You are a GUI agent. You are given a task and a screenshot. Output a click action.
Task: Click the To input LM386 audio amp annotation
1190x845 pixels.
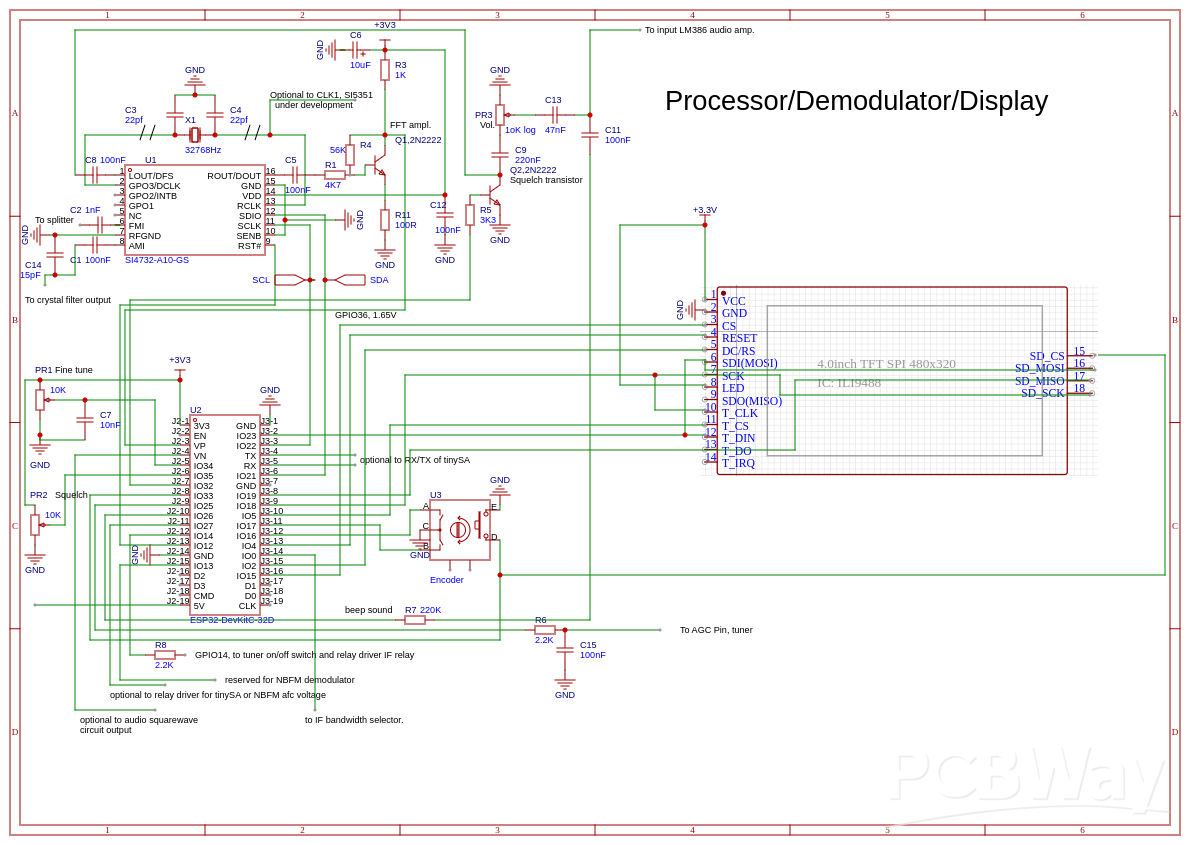pos(699,29)
